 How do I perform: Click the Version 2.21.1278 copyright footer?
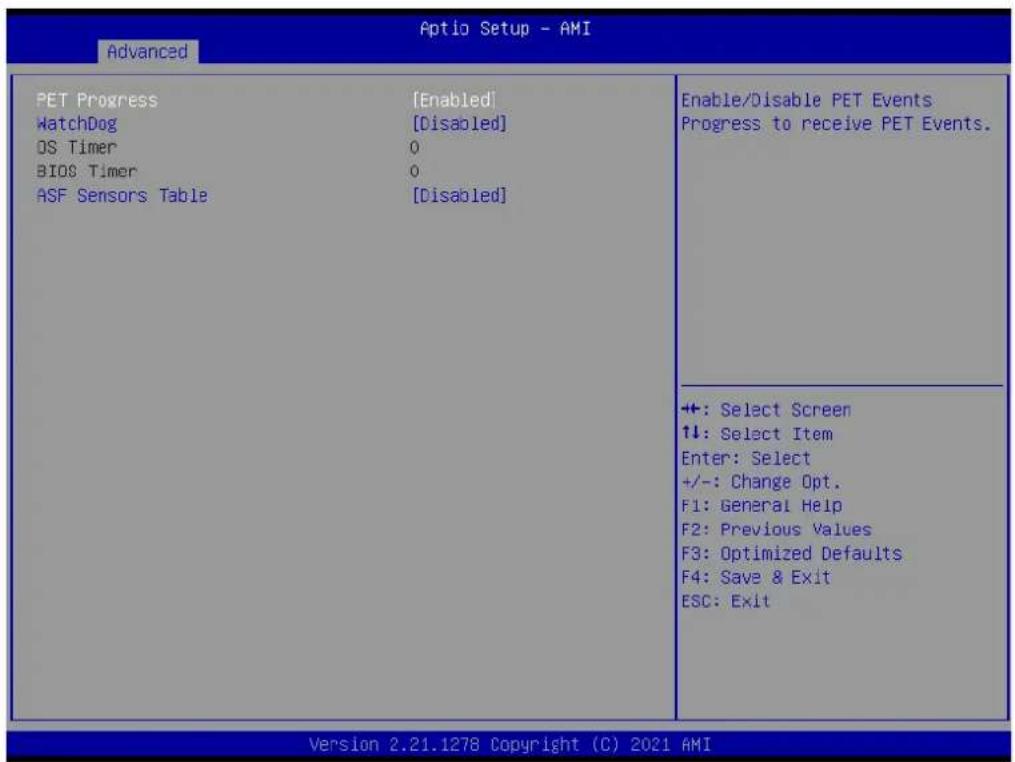(x=509, y=745)
